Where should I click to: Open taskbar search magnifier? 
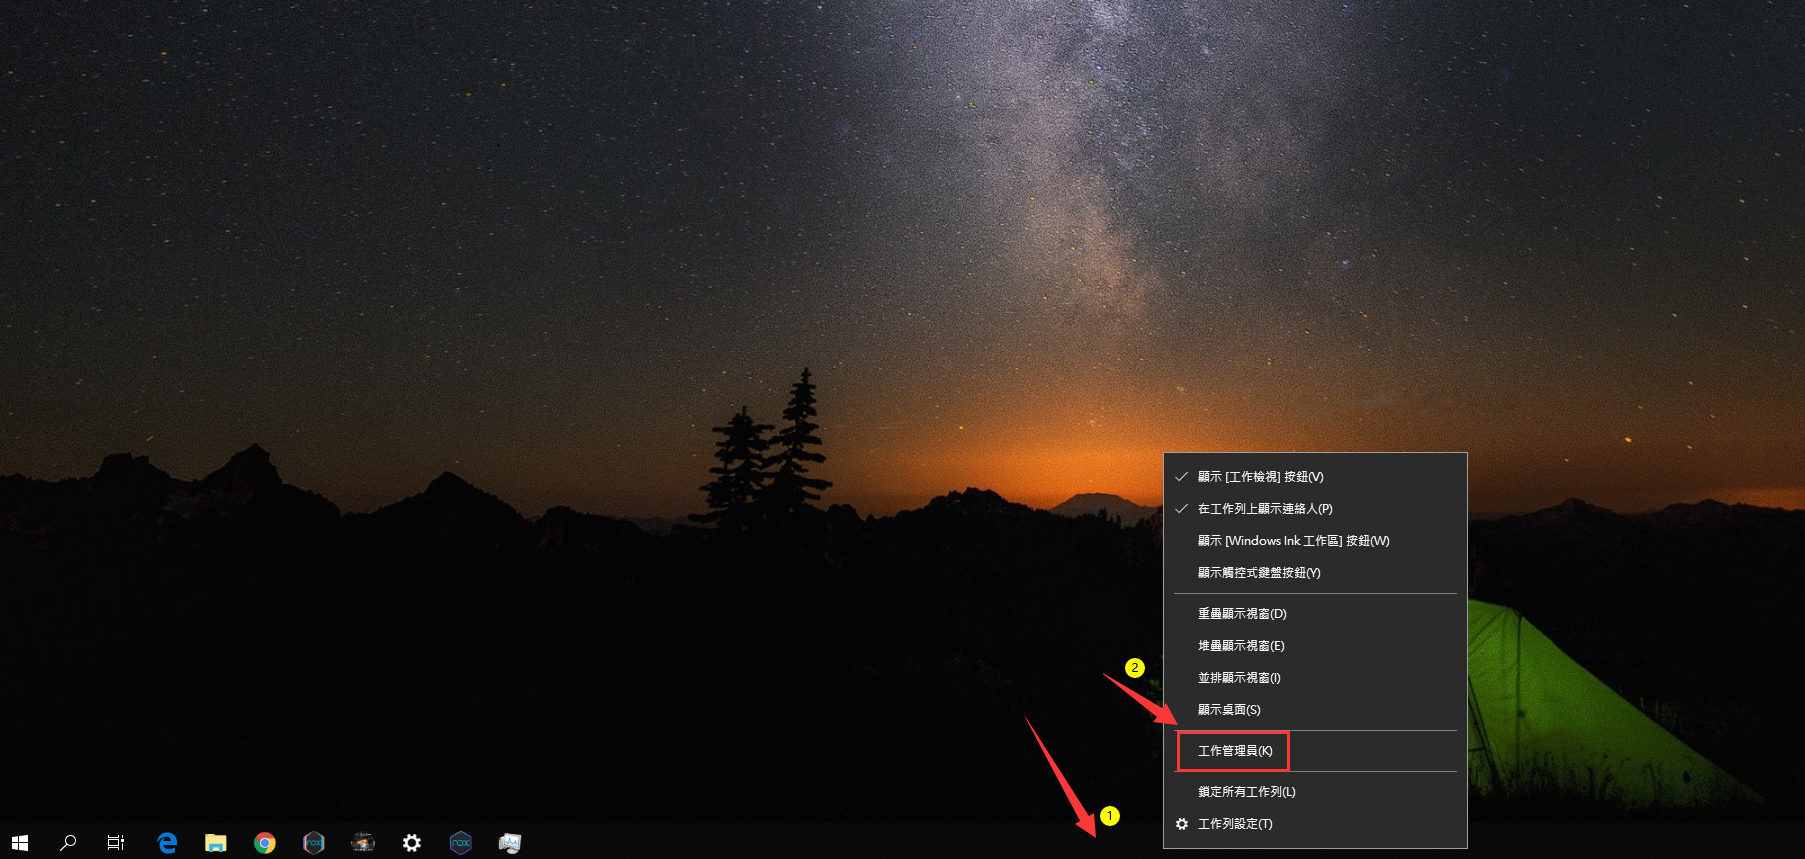pos(68,843)
